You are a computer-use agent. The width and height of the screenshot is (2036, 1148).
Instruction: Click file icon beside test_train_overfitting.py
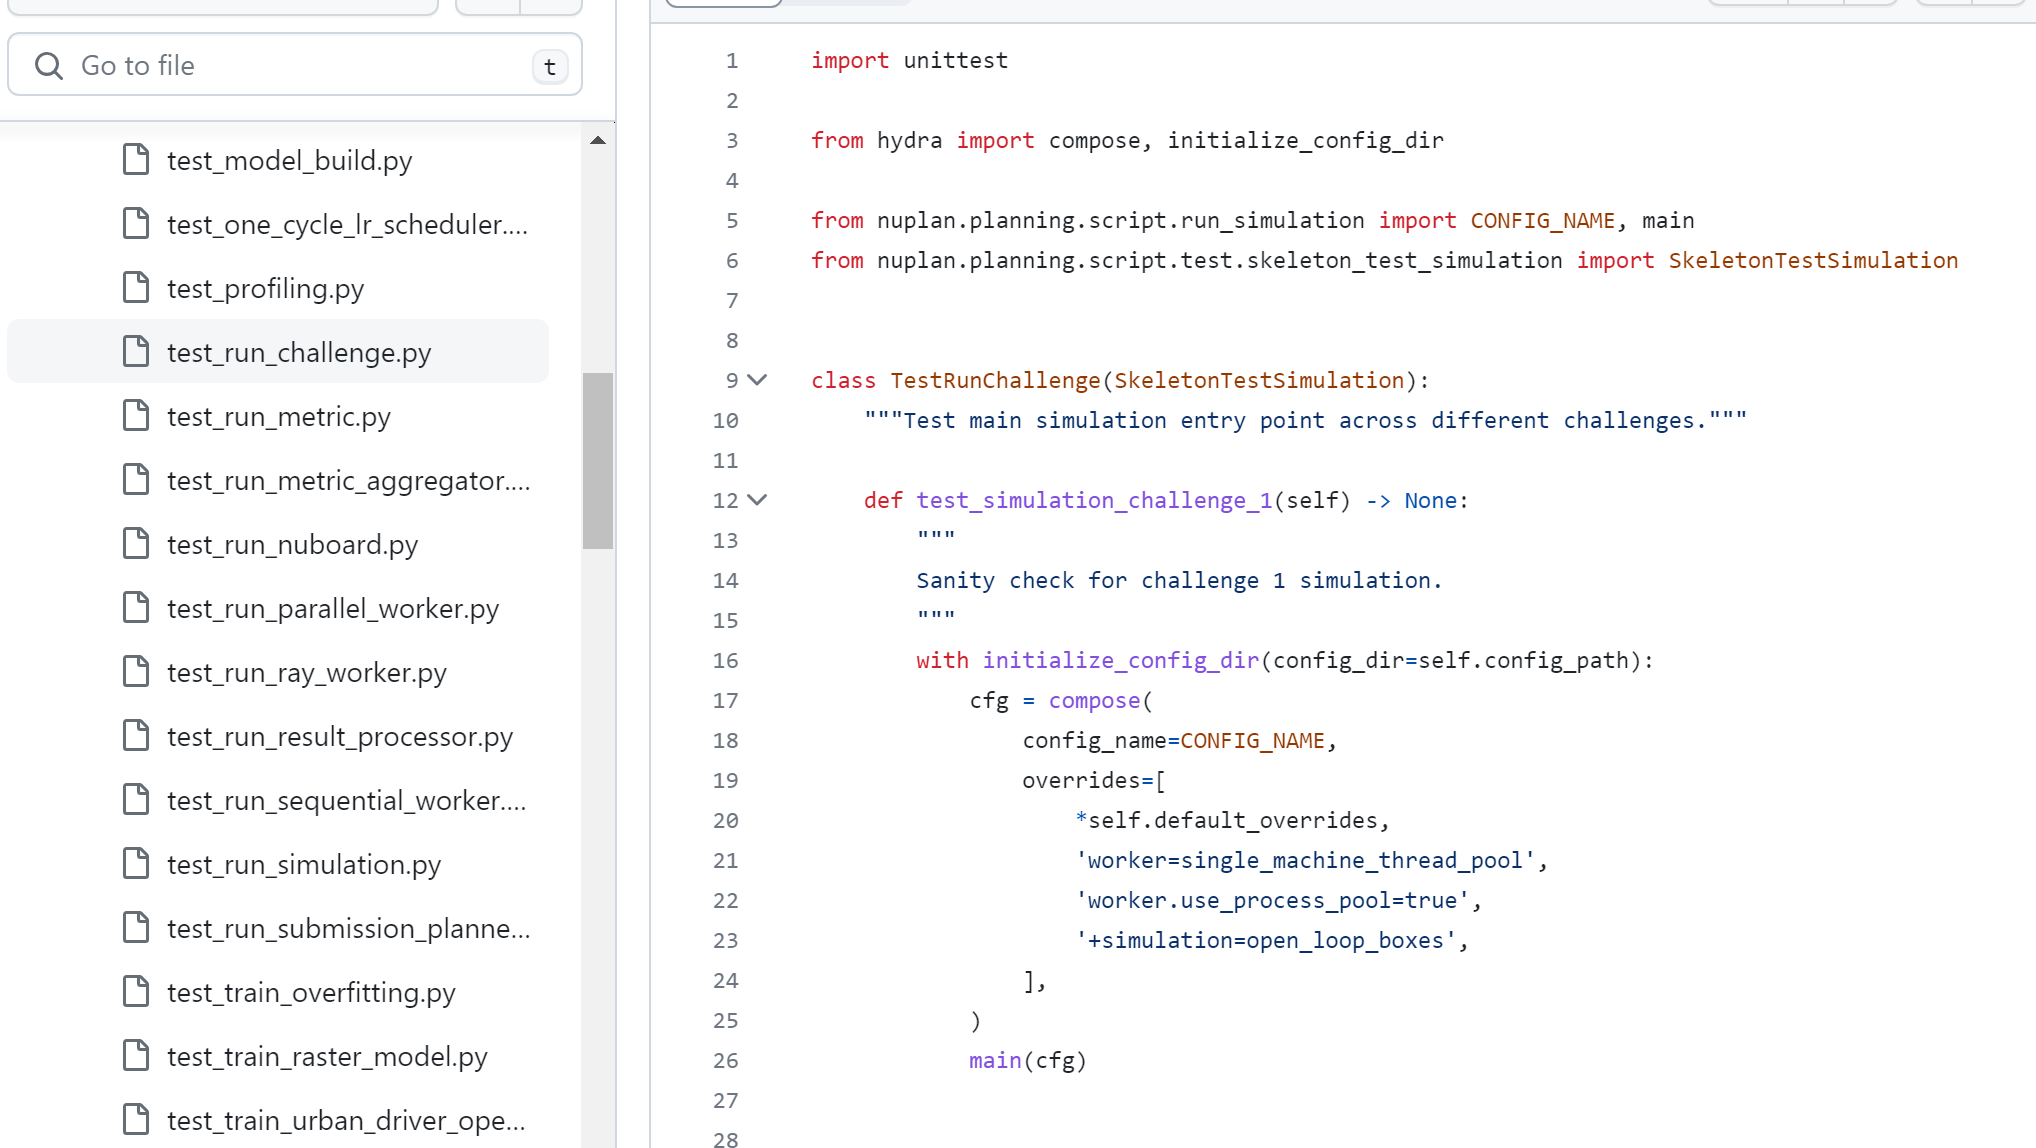tap(136, 992)
